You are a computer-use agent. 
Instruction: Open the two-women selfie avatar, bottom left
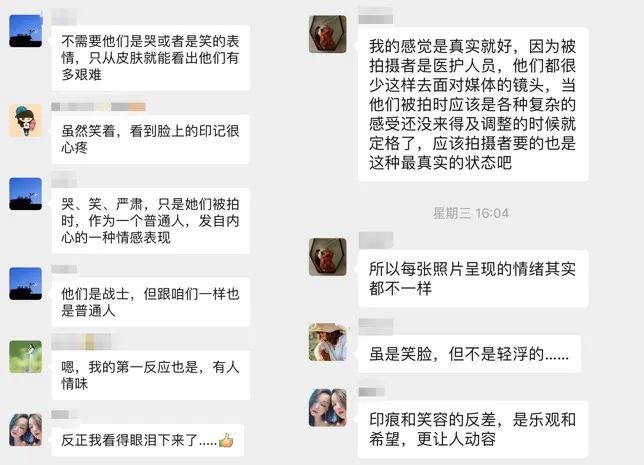tap(25, 430)
